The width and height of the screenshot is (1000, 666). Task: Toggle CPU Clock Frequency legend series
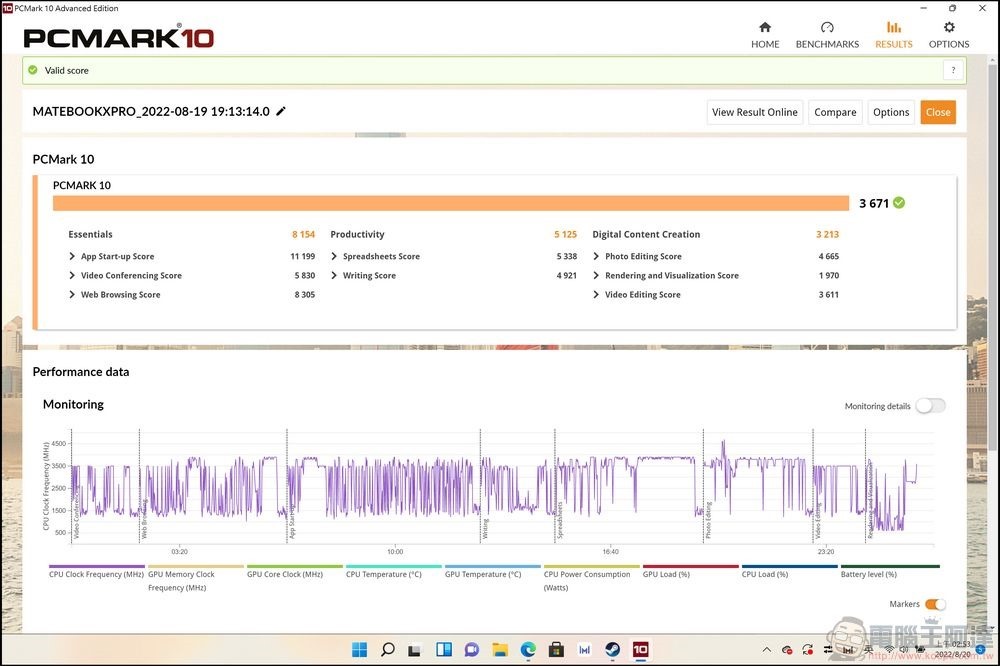point(96,575)
